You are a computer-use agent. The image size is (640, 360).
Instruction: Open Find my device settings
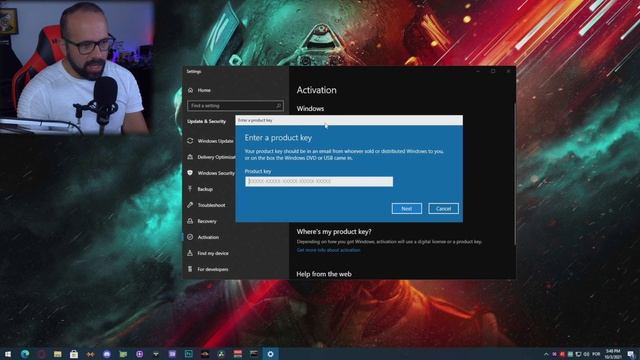tap(208, 253)
